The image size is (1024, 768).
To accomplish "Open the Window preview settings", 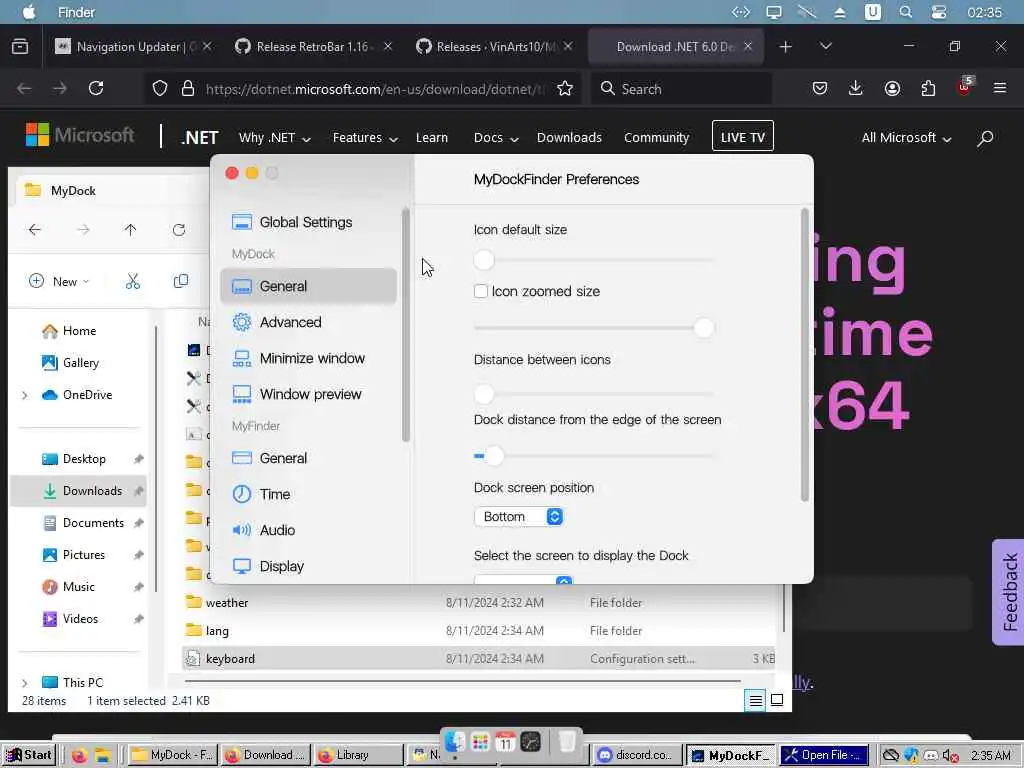I will 296,394.
